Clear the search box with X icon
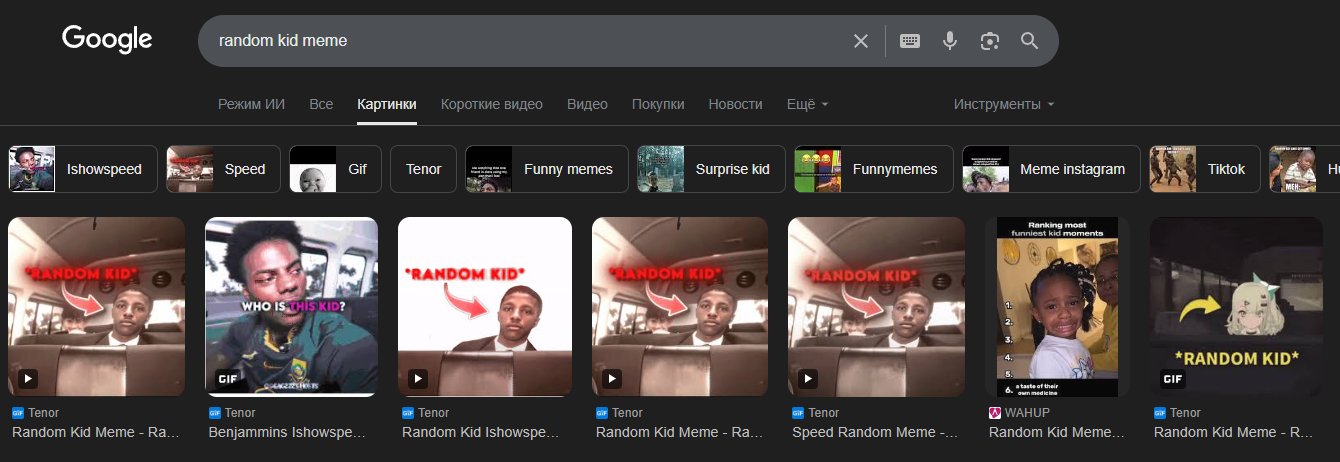This screenshot has height=462, width=1340. coord(861,41)
